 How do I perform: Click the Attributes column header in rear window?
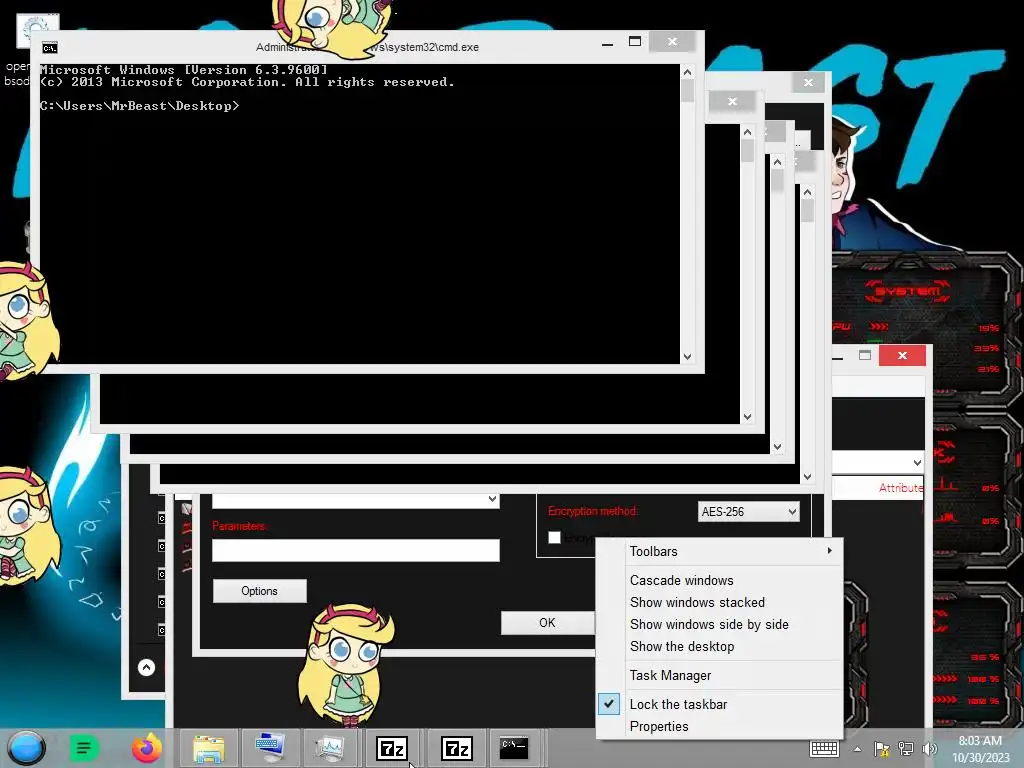click(x=901, y=488)
